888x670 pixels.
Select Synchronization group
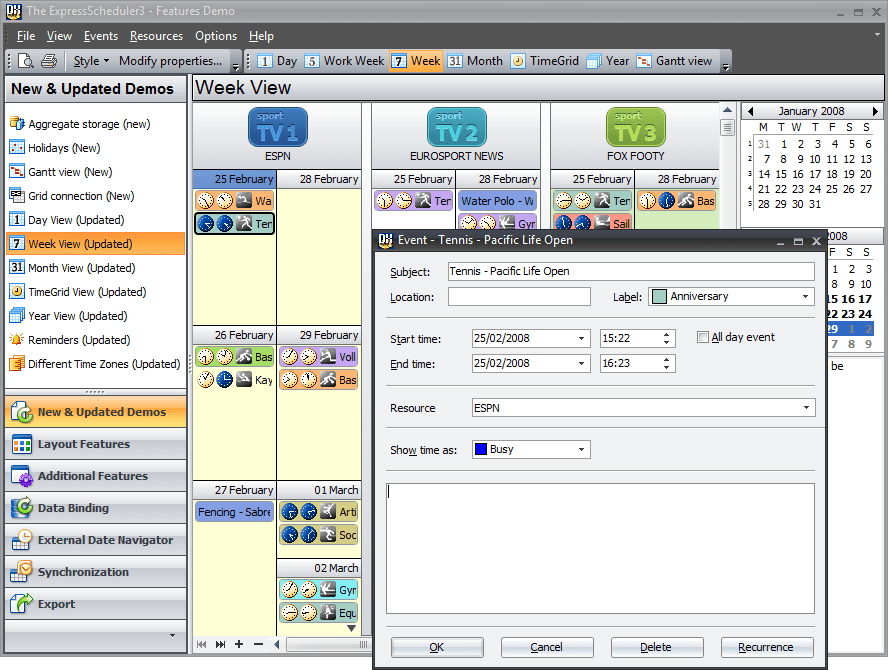pyautogui.click(x=95, y=572)
